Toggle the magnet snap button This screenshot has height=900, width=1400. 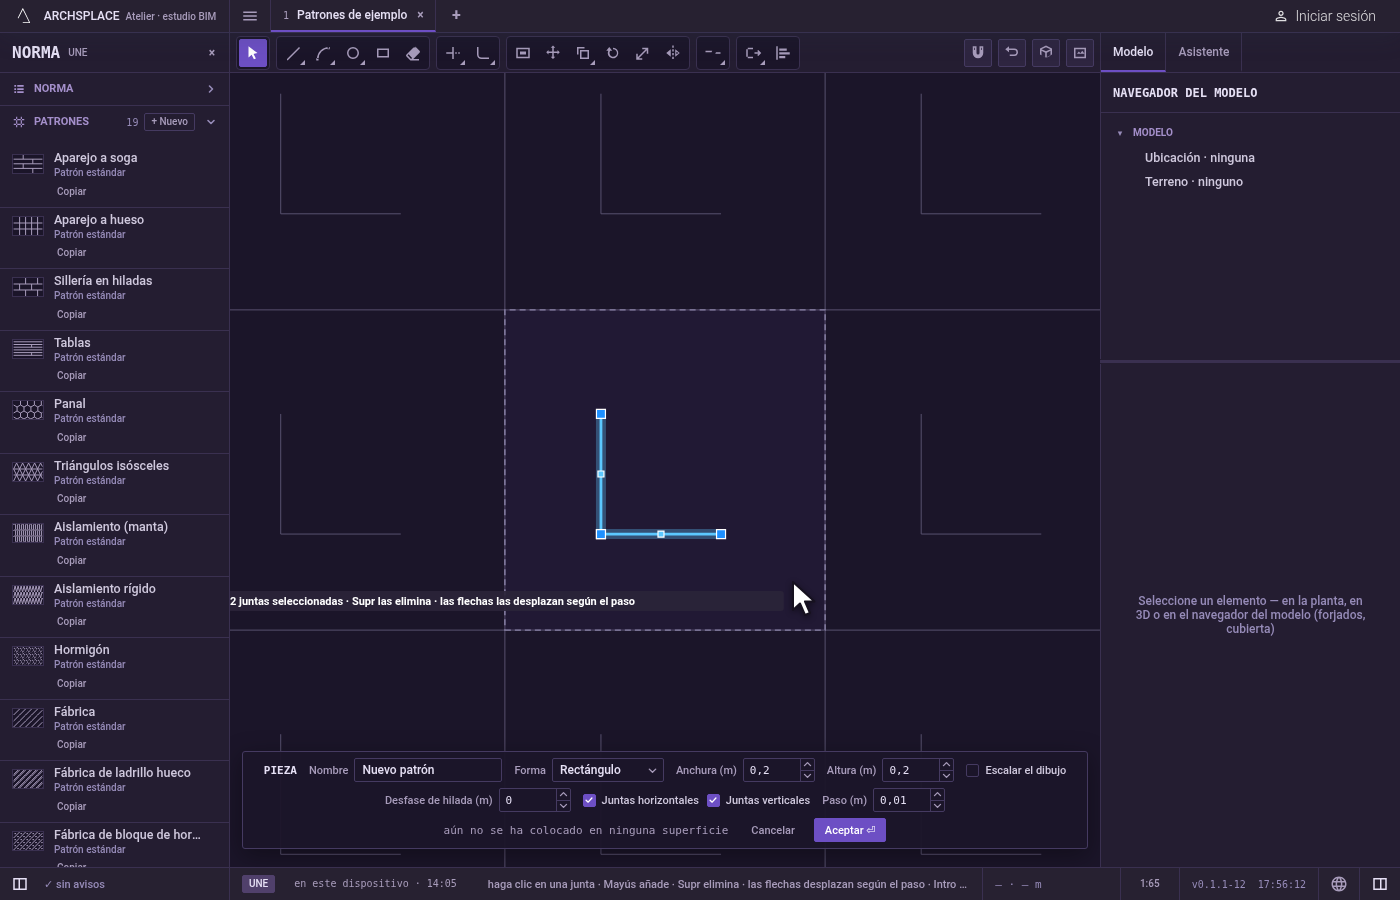coord(978,53)
